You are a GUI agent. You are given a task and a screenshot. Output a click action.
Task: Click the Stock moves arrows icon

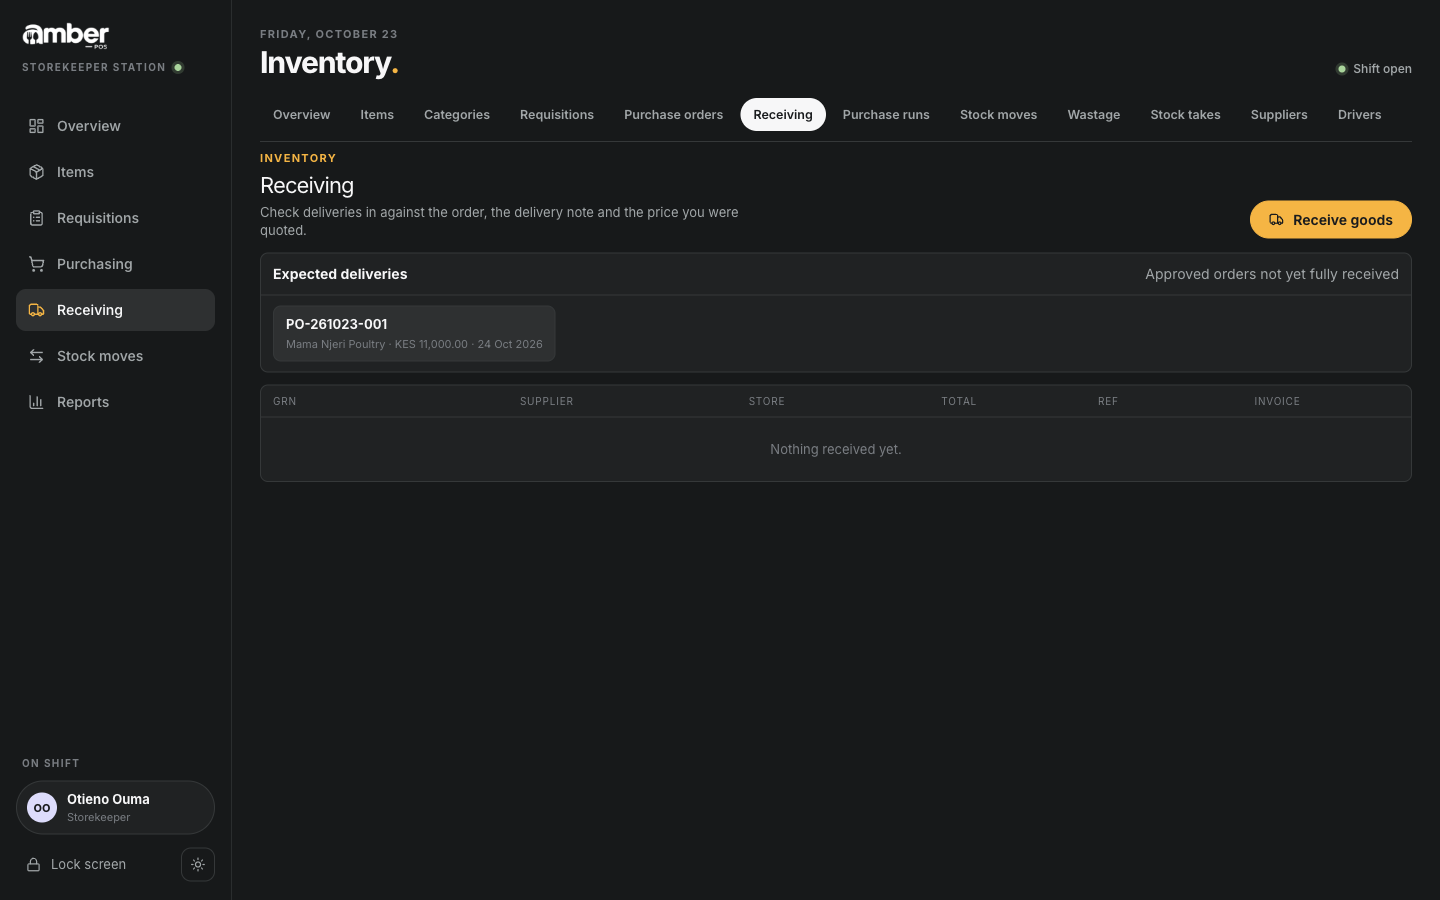tap(36, 356)
